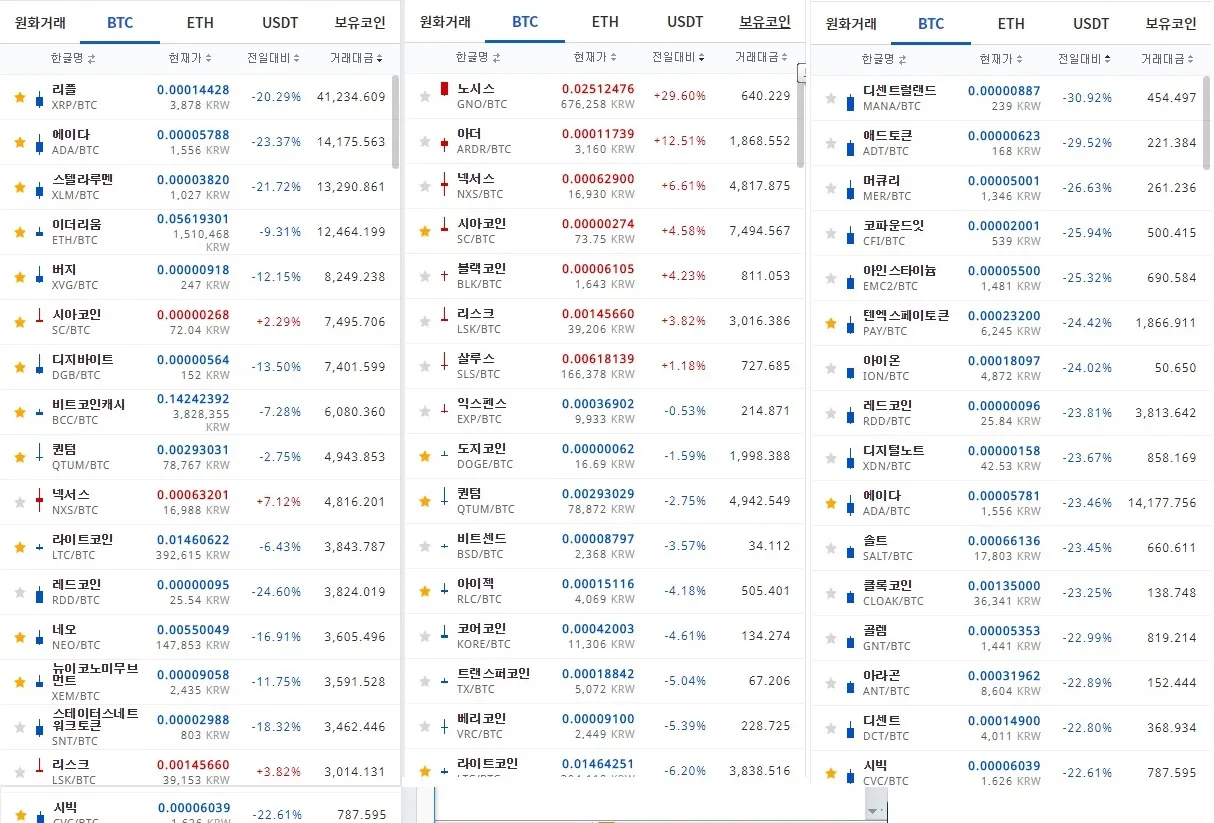This screenshot has height=823, width=1214.
Task: Click the price 0.02512476 for 노시스
Action: point(598,89)
